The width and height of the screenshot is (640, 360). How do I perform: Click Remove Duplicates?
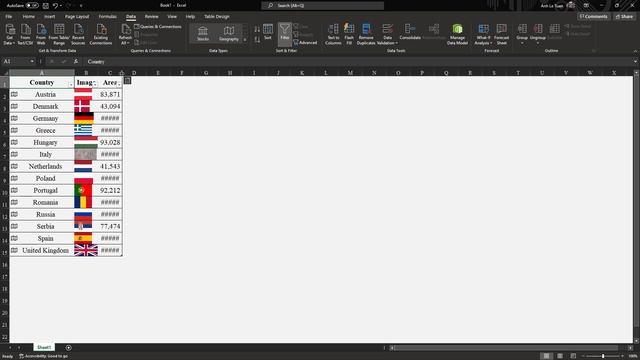(x=366, y=34)
